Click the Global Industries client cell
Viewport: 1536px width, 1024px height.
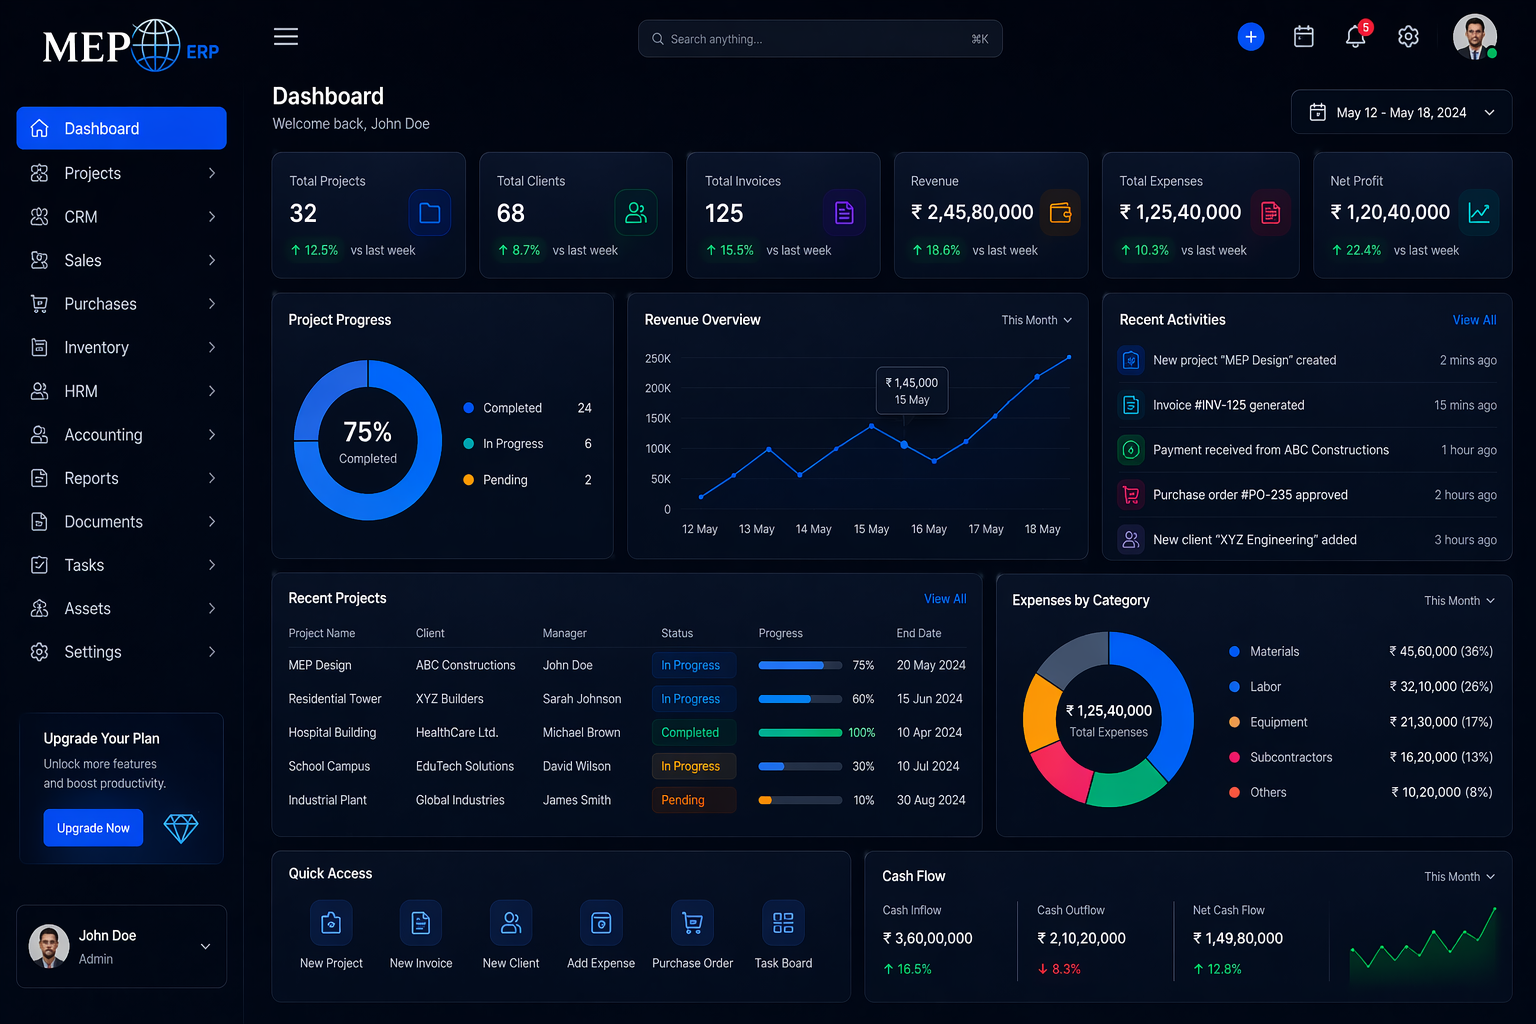click(x=460, y=800)
